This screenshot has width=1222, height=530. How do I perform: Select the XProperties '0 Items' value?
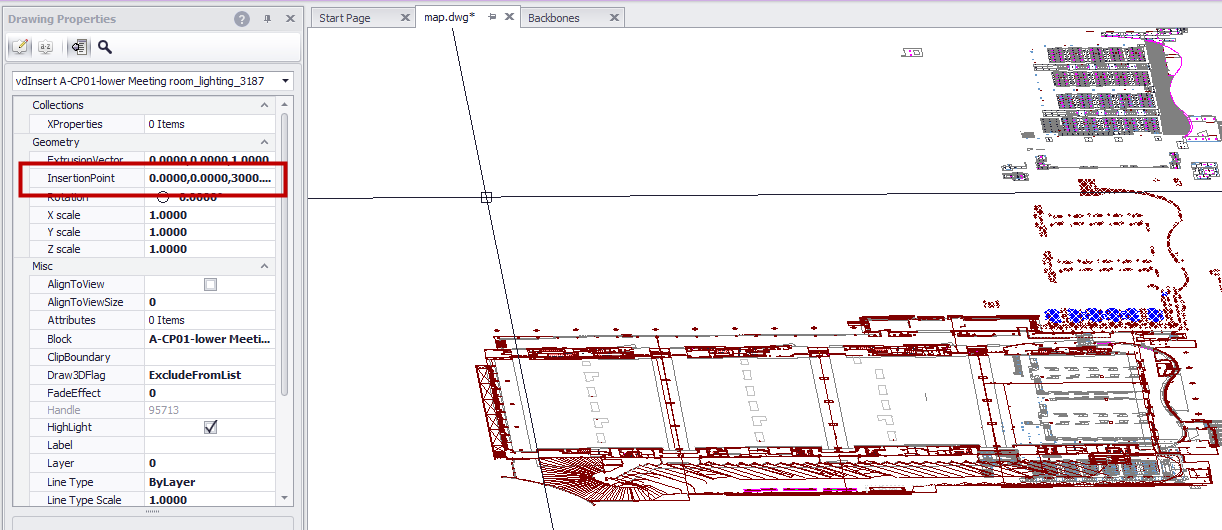pyautogui.click(x=210, y=124)
